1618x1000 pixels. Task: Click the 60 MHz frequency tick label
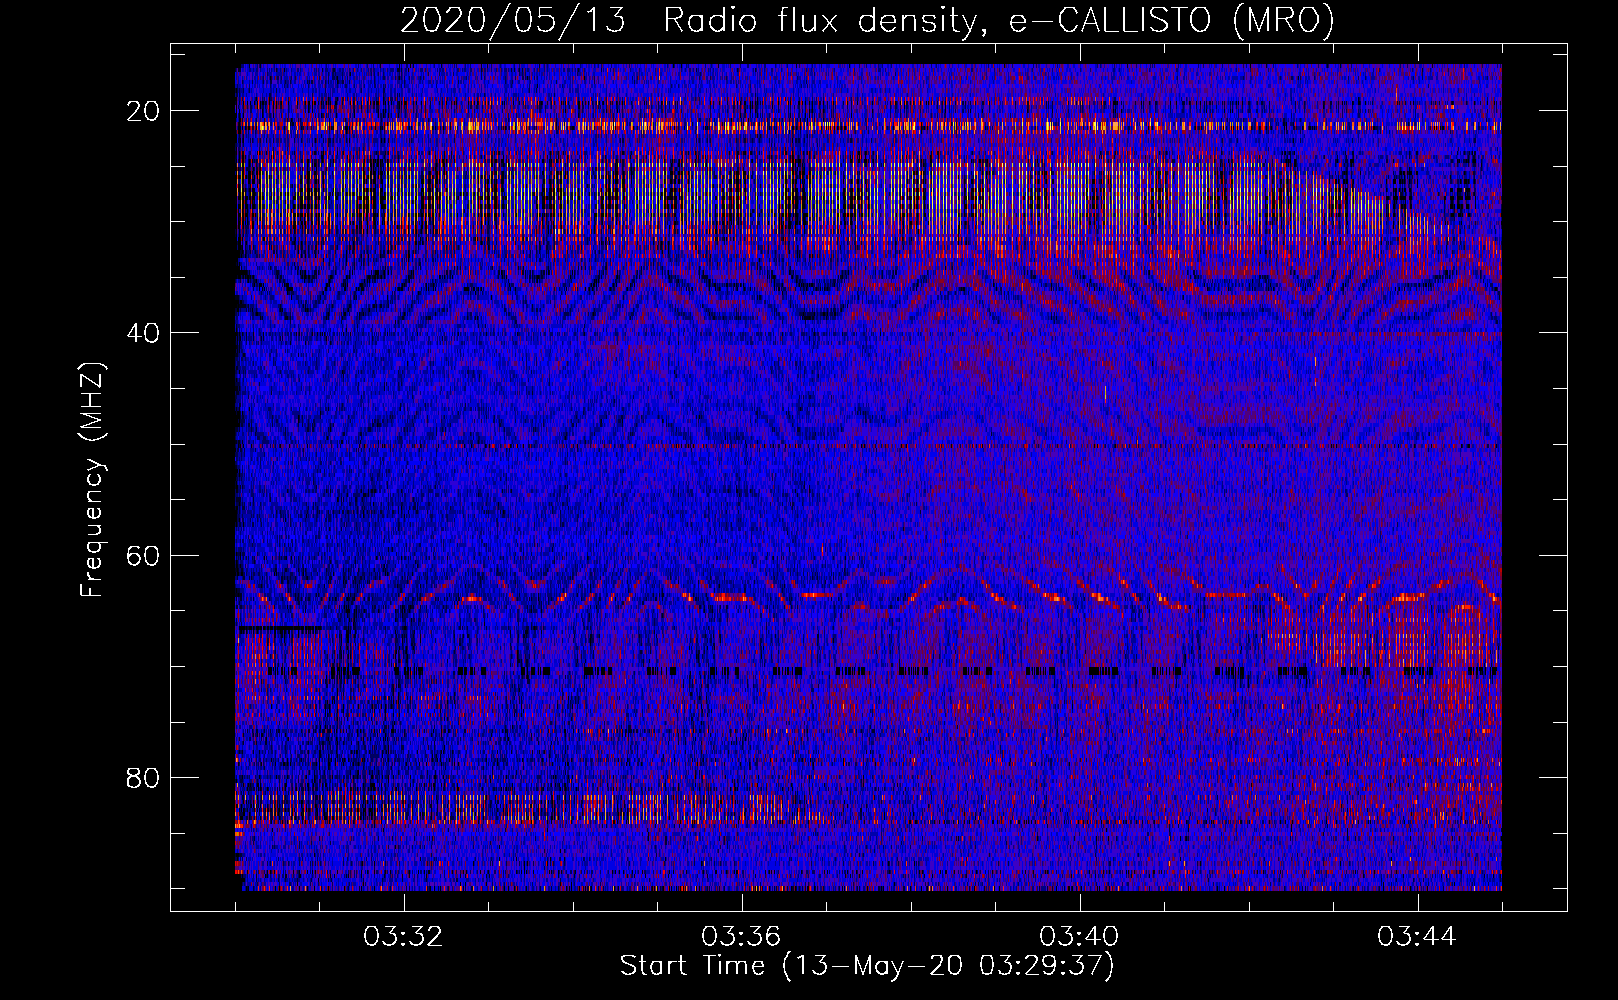tap(144, 555)
